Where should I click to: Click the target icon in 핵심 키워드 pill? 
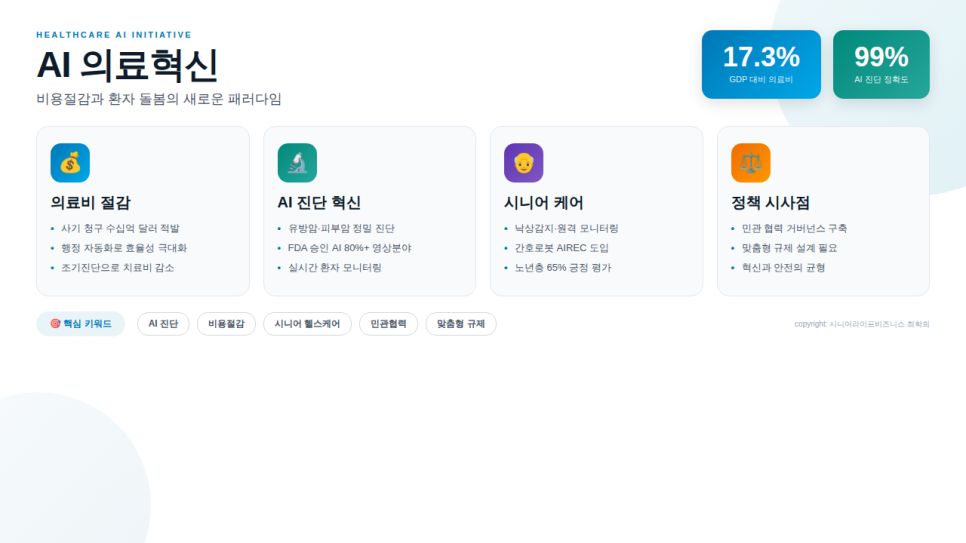pyautogui.click(x=55, y=324)
